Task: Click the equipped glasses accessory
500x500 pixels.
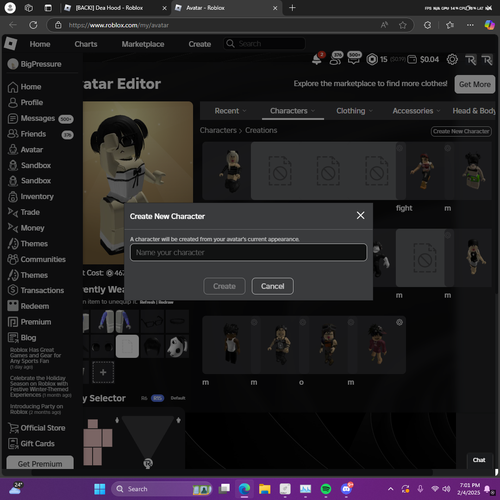Action: (x=152, y=321)
